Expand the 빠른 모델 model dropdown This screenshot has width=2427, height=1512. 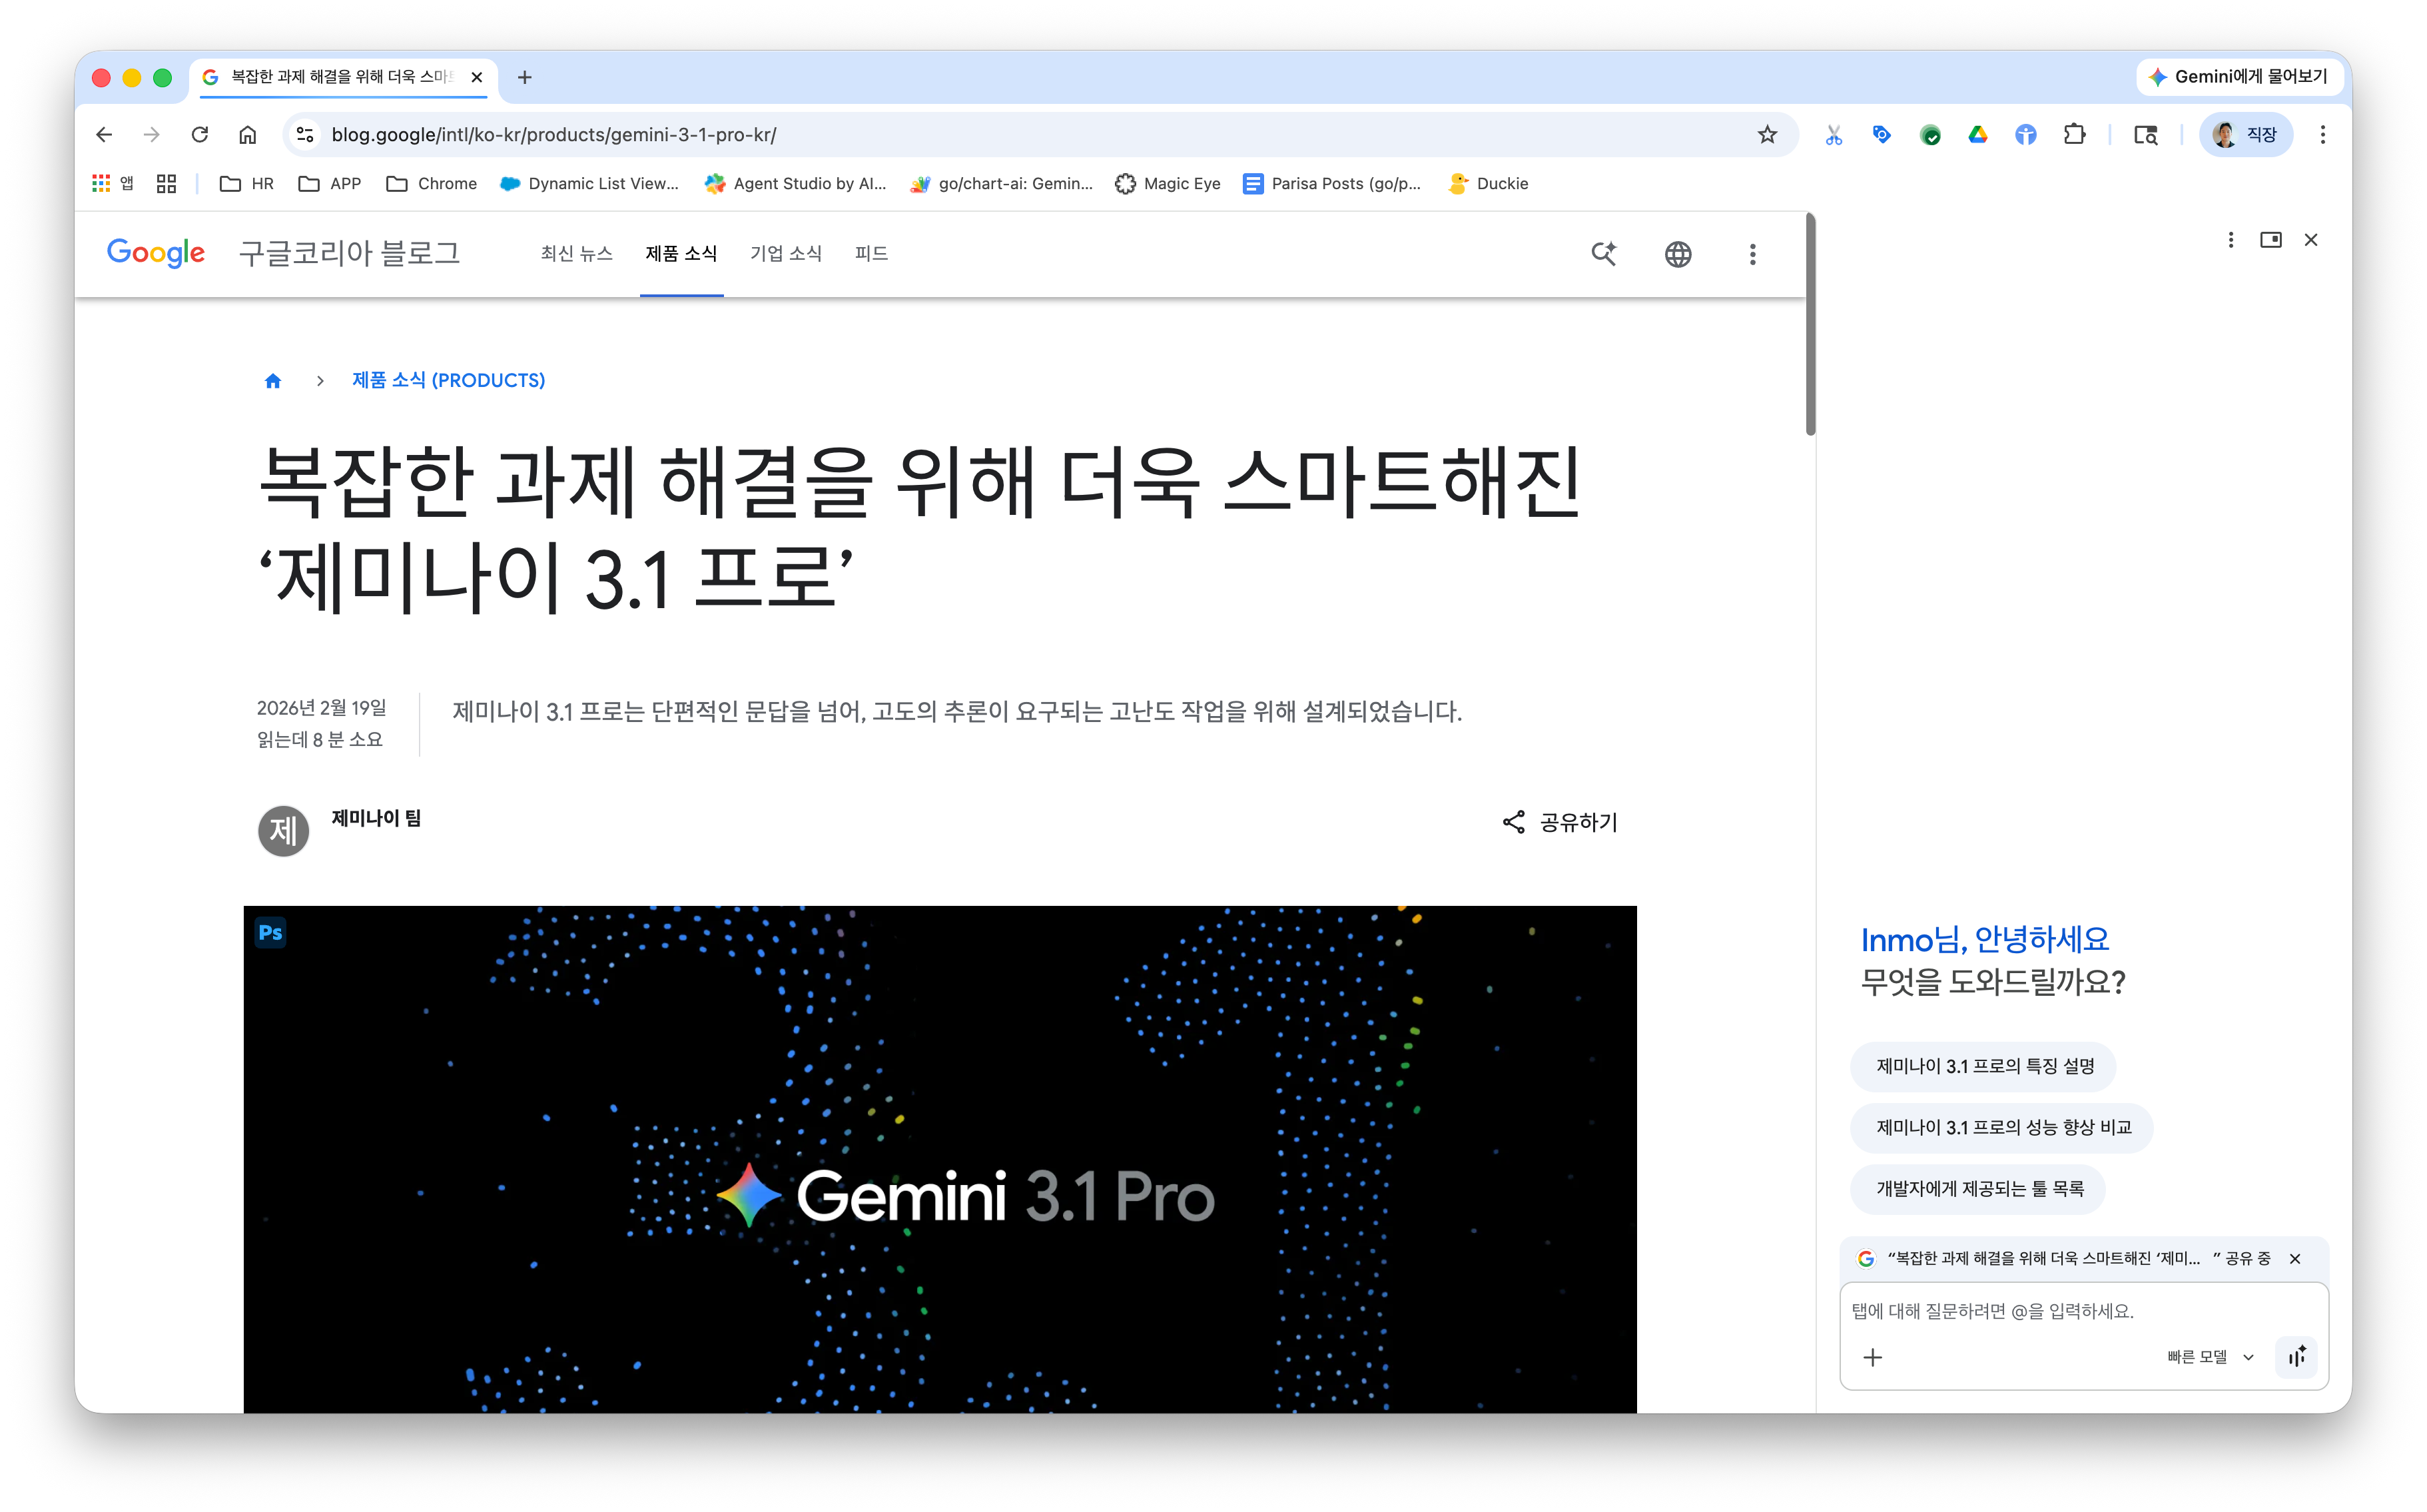(x=2210, y=1357)
